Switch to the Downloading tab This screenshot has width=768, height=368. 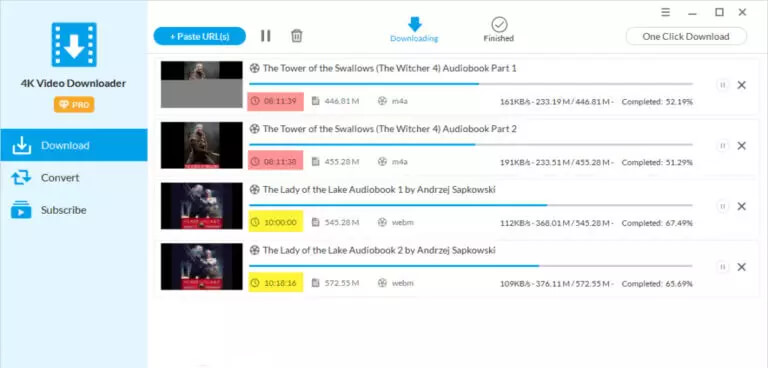click(x=414, y=30)
